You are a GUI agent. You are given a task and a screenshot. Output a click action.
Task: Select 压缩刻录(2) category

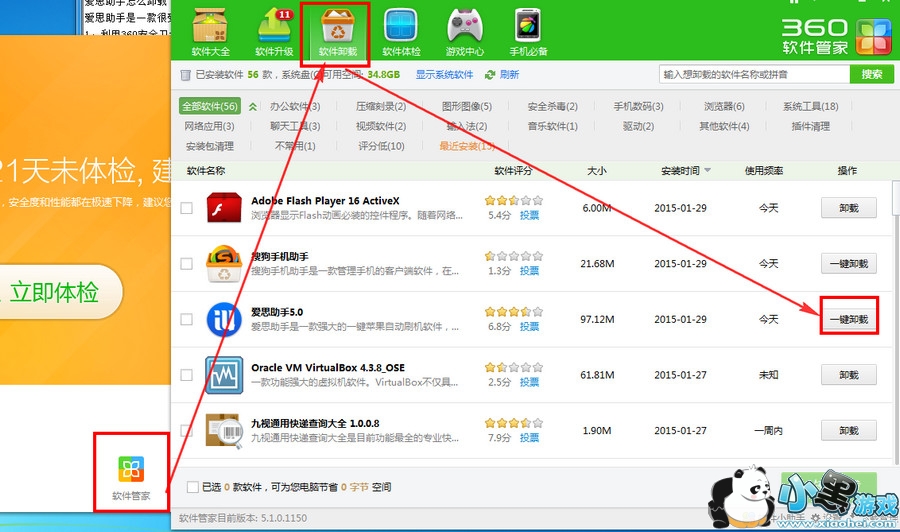click(x=381, y=107)
